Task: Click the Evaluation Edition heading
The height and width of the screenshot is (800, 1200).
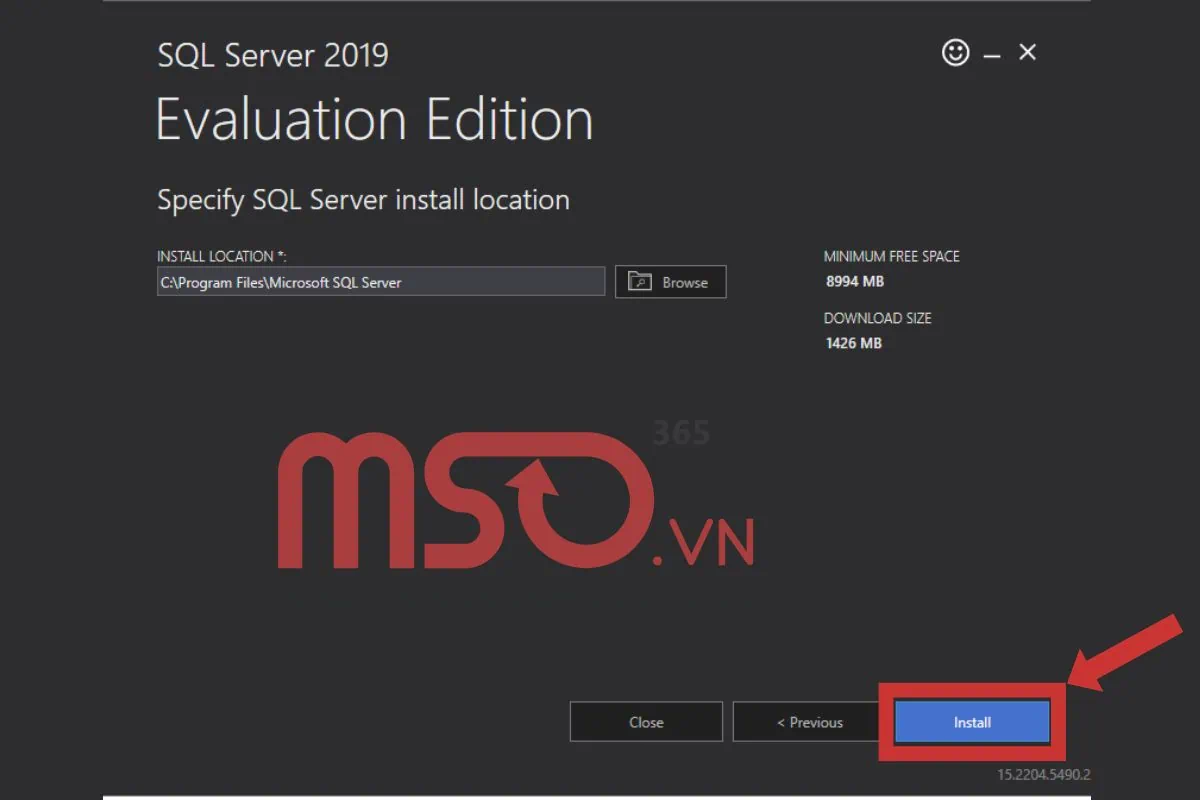Action: pyautogui.click(x=374, y=119)
